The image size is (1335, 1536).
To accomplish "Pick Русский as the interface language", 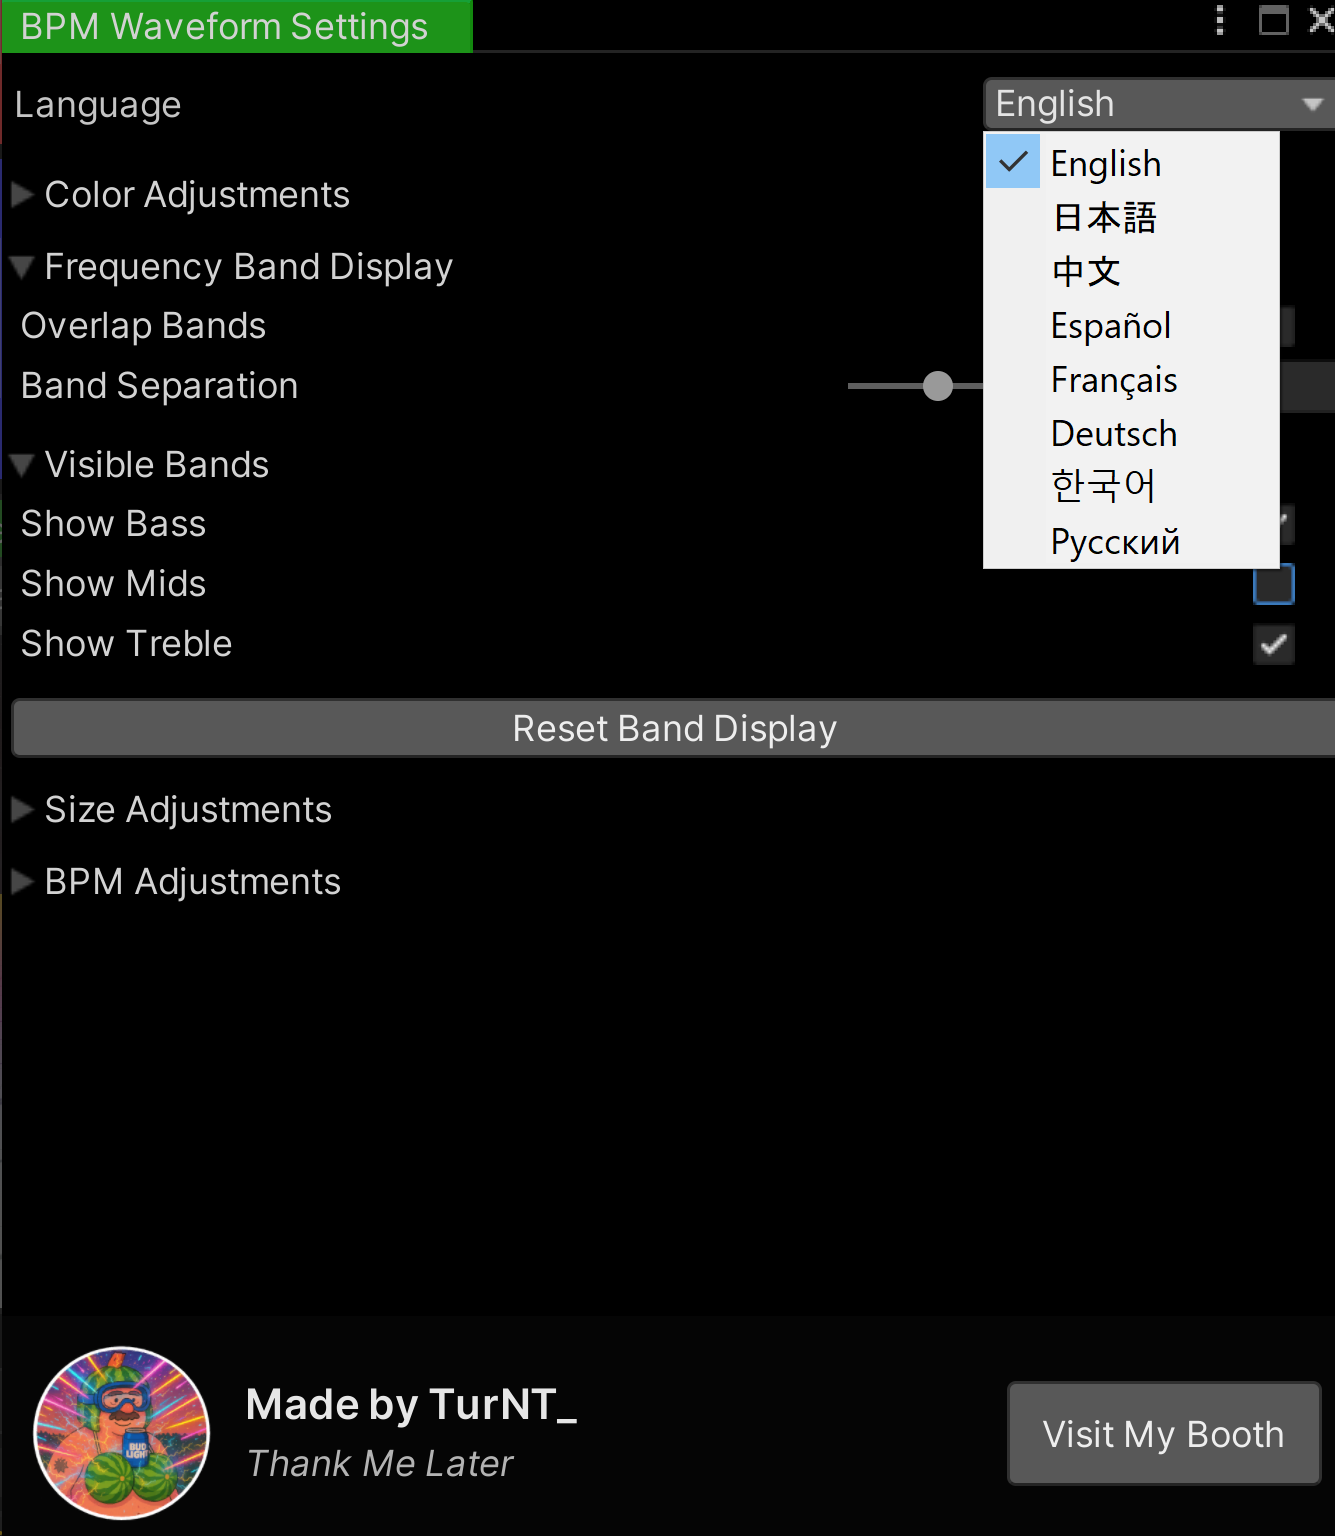I will (x=1115, y=541).
